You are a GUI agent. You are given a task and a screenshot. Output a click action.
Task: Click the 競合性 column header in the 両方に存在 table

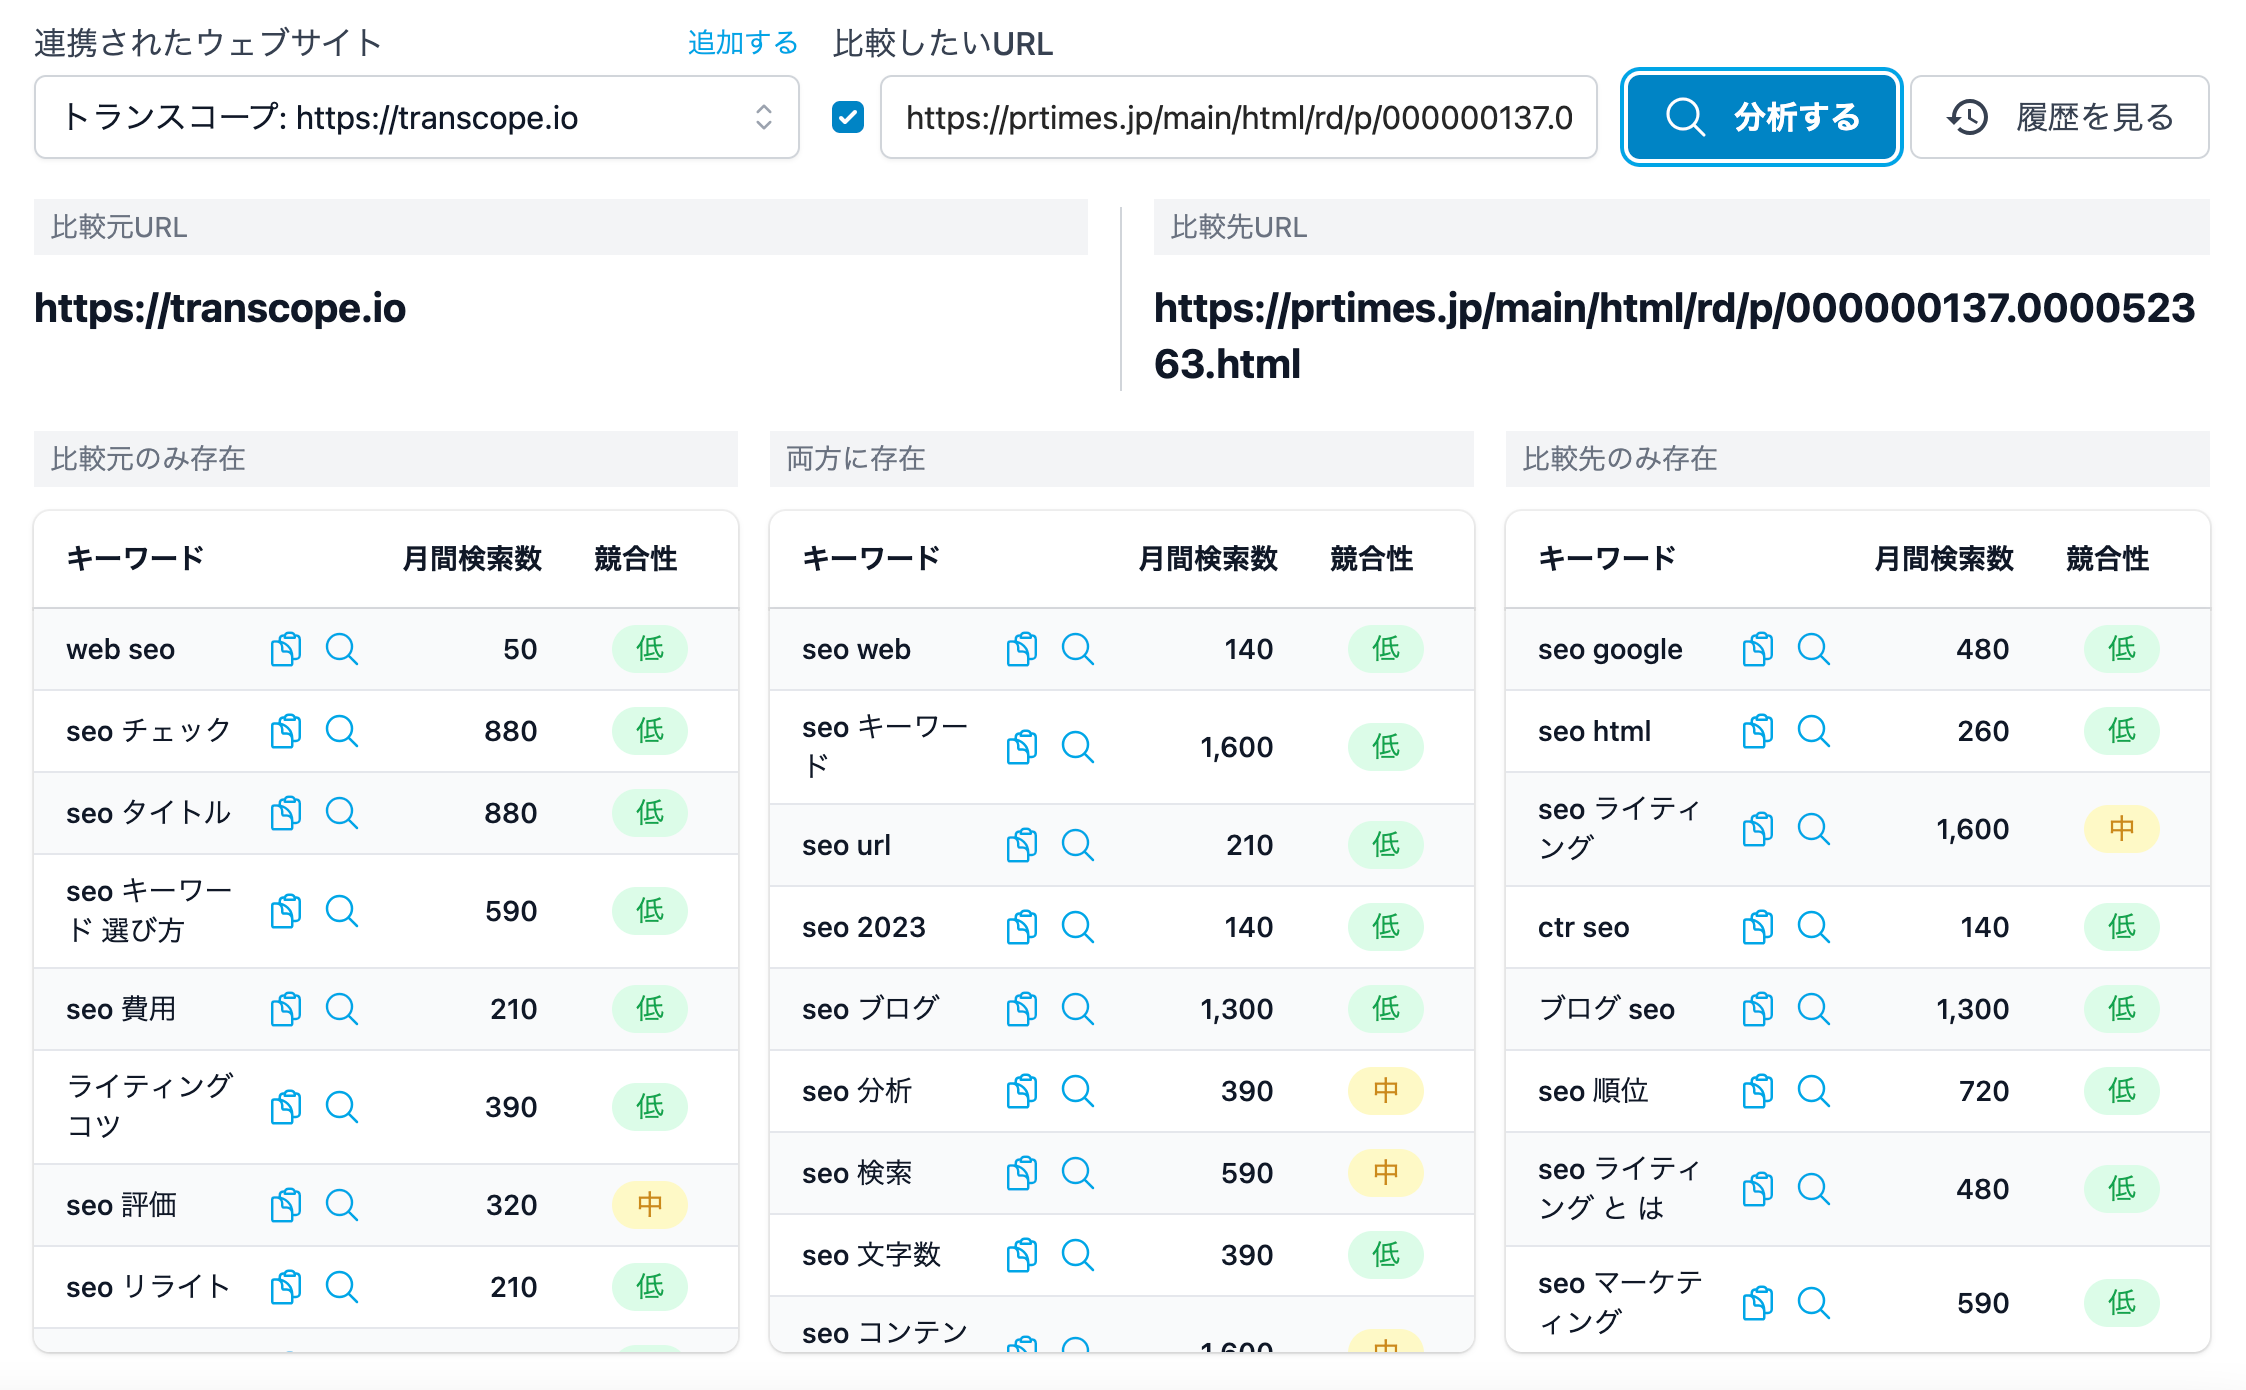pos(1372,558)
